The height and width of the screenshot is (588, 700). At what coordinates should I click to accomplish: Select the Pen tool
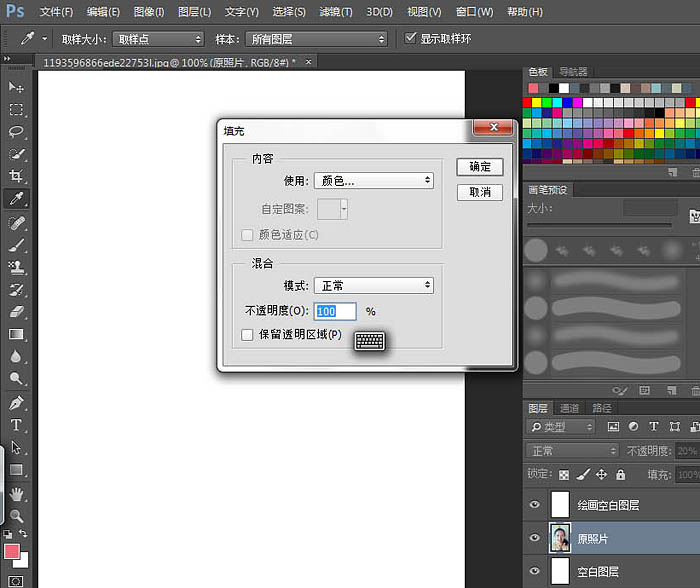point(16,402)
